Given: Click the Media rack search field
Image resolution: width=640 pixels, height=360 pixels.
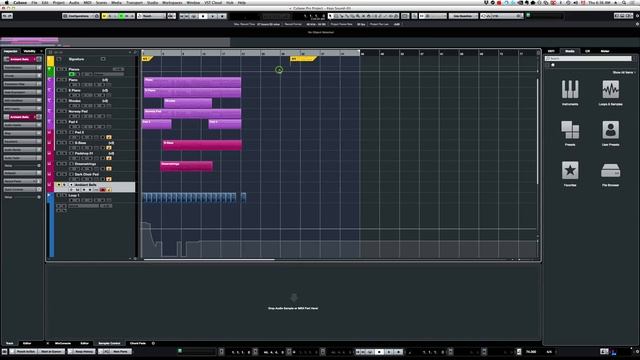Looking at the screenshot, I should pyautogui.click(x=589, y=59).
